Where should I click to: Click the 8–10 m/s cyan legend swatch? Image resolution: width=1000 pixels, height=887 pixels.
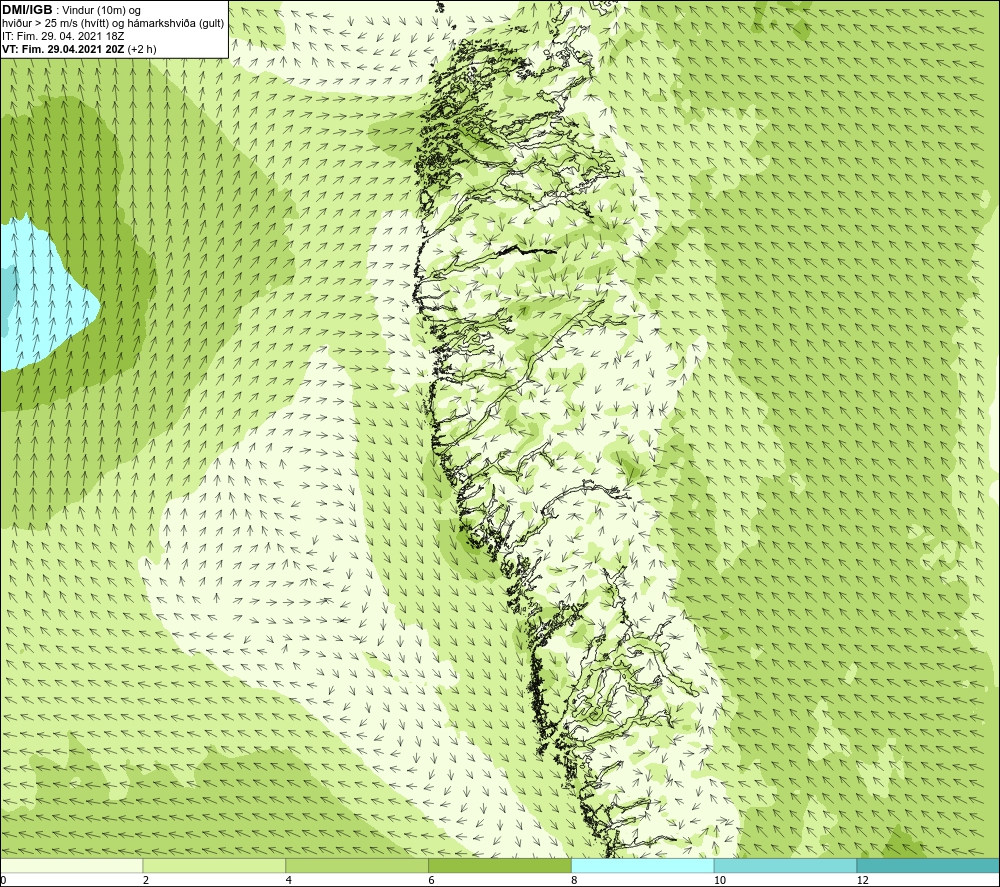point(643,865)
